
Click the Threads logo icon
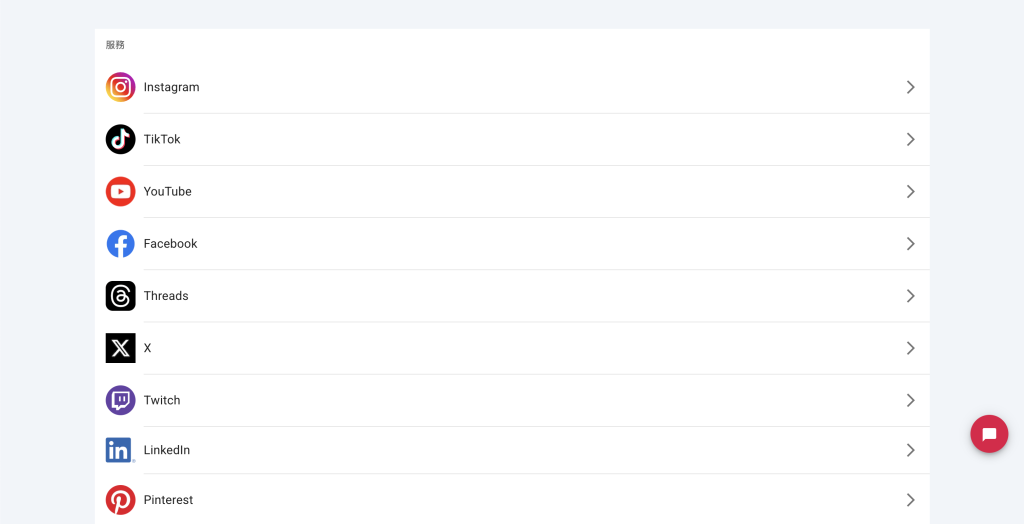tap(120, 296)
